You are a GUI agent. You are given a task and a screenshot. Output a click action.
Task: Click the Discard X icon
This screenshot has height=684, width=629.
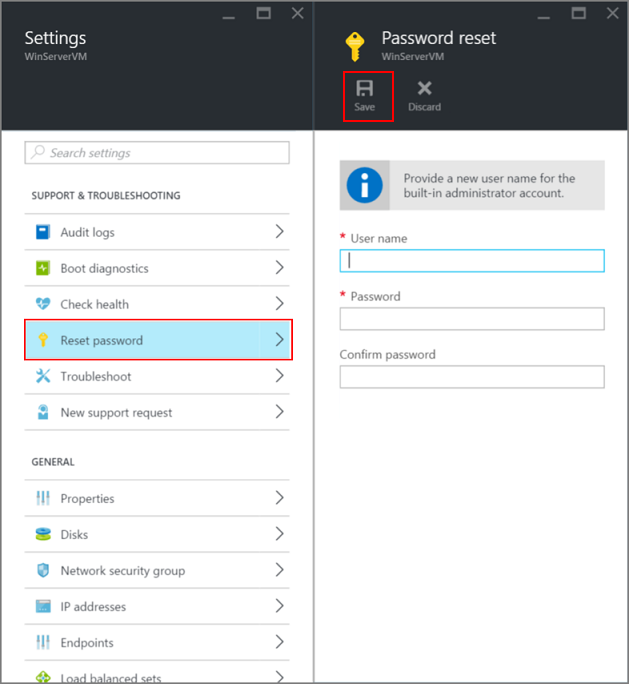pos(424,89)
